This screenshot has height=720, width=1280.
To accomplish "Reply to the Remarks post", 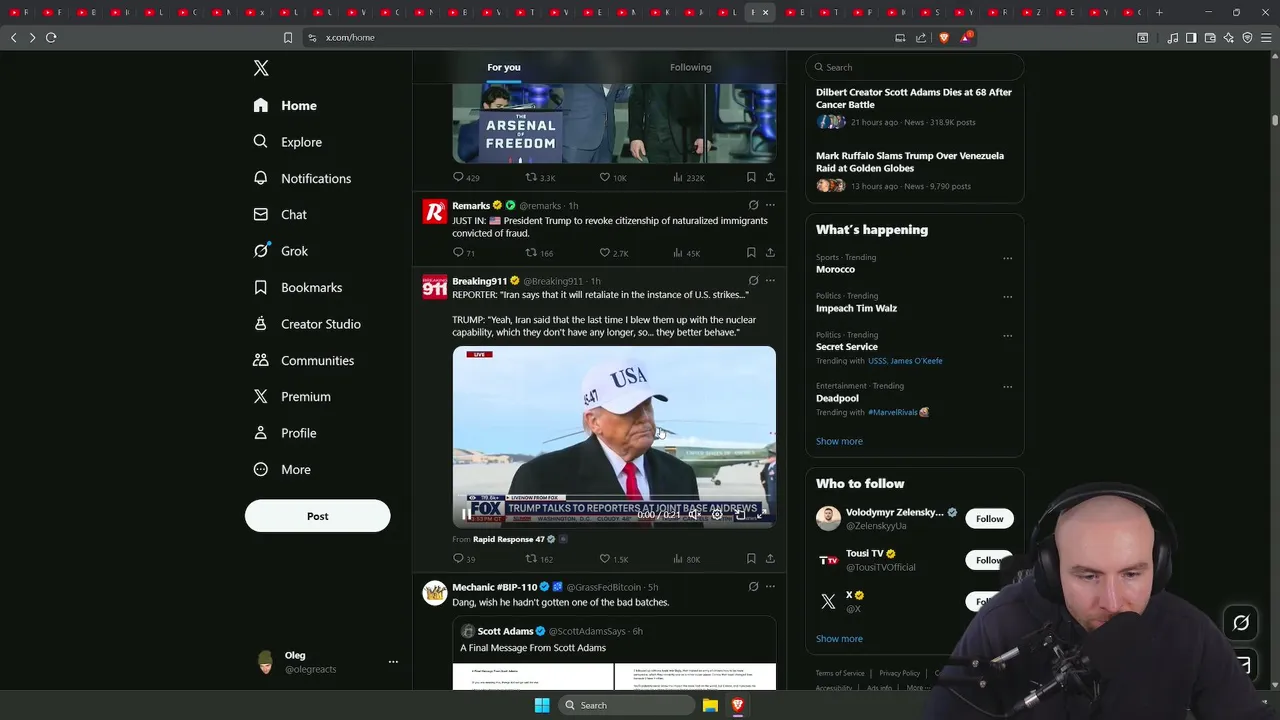I will tap(465, 253).
